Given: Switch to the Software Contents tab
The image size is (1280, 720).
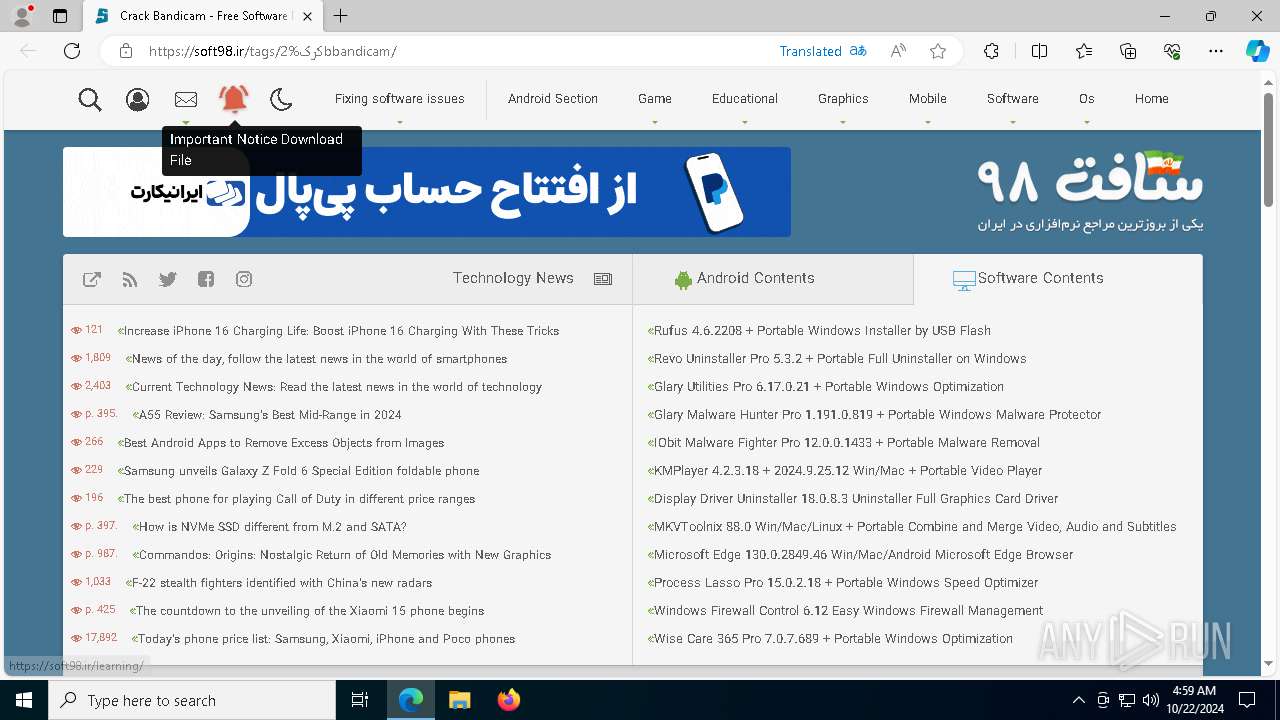Looking at the screenshot, I should tap(1058, 279).
